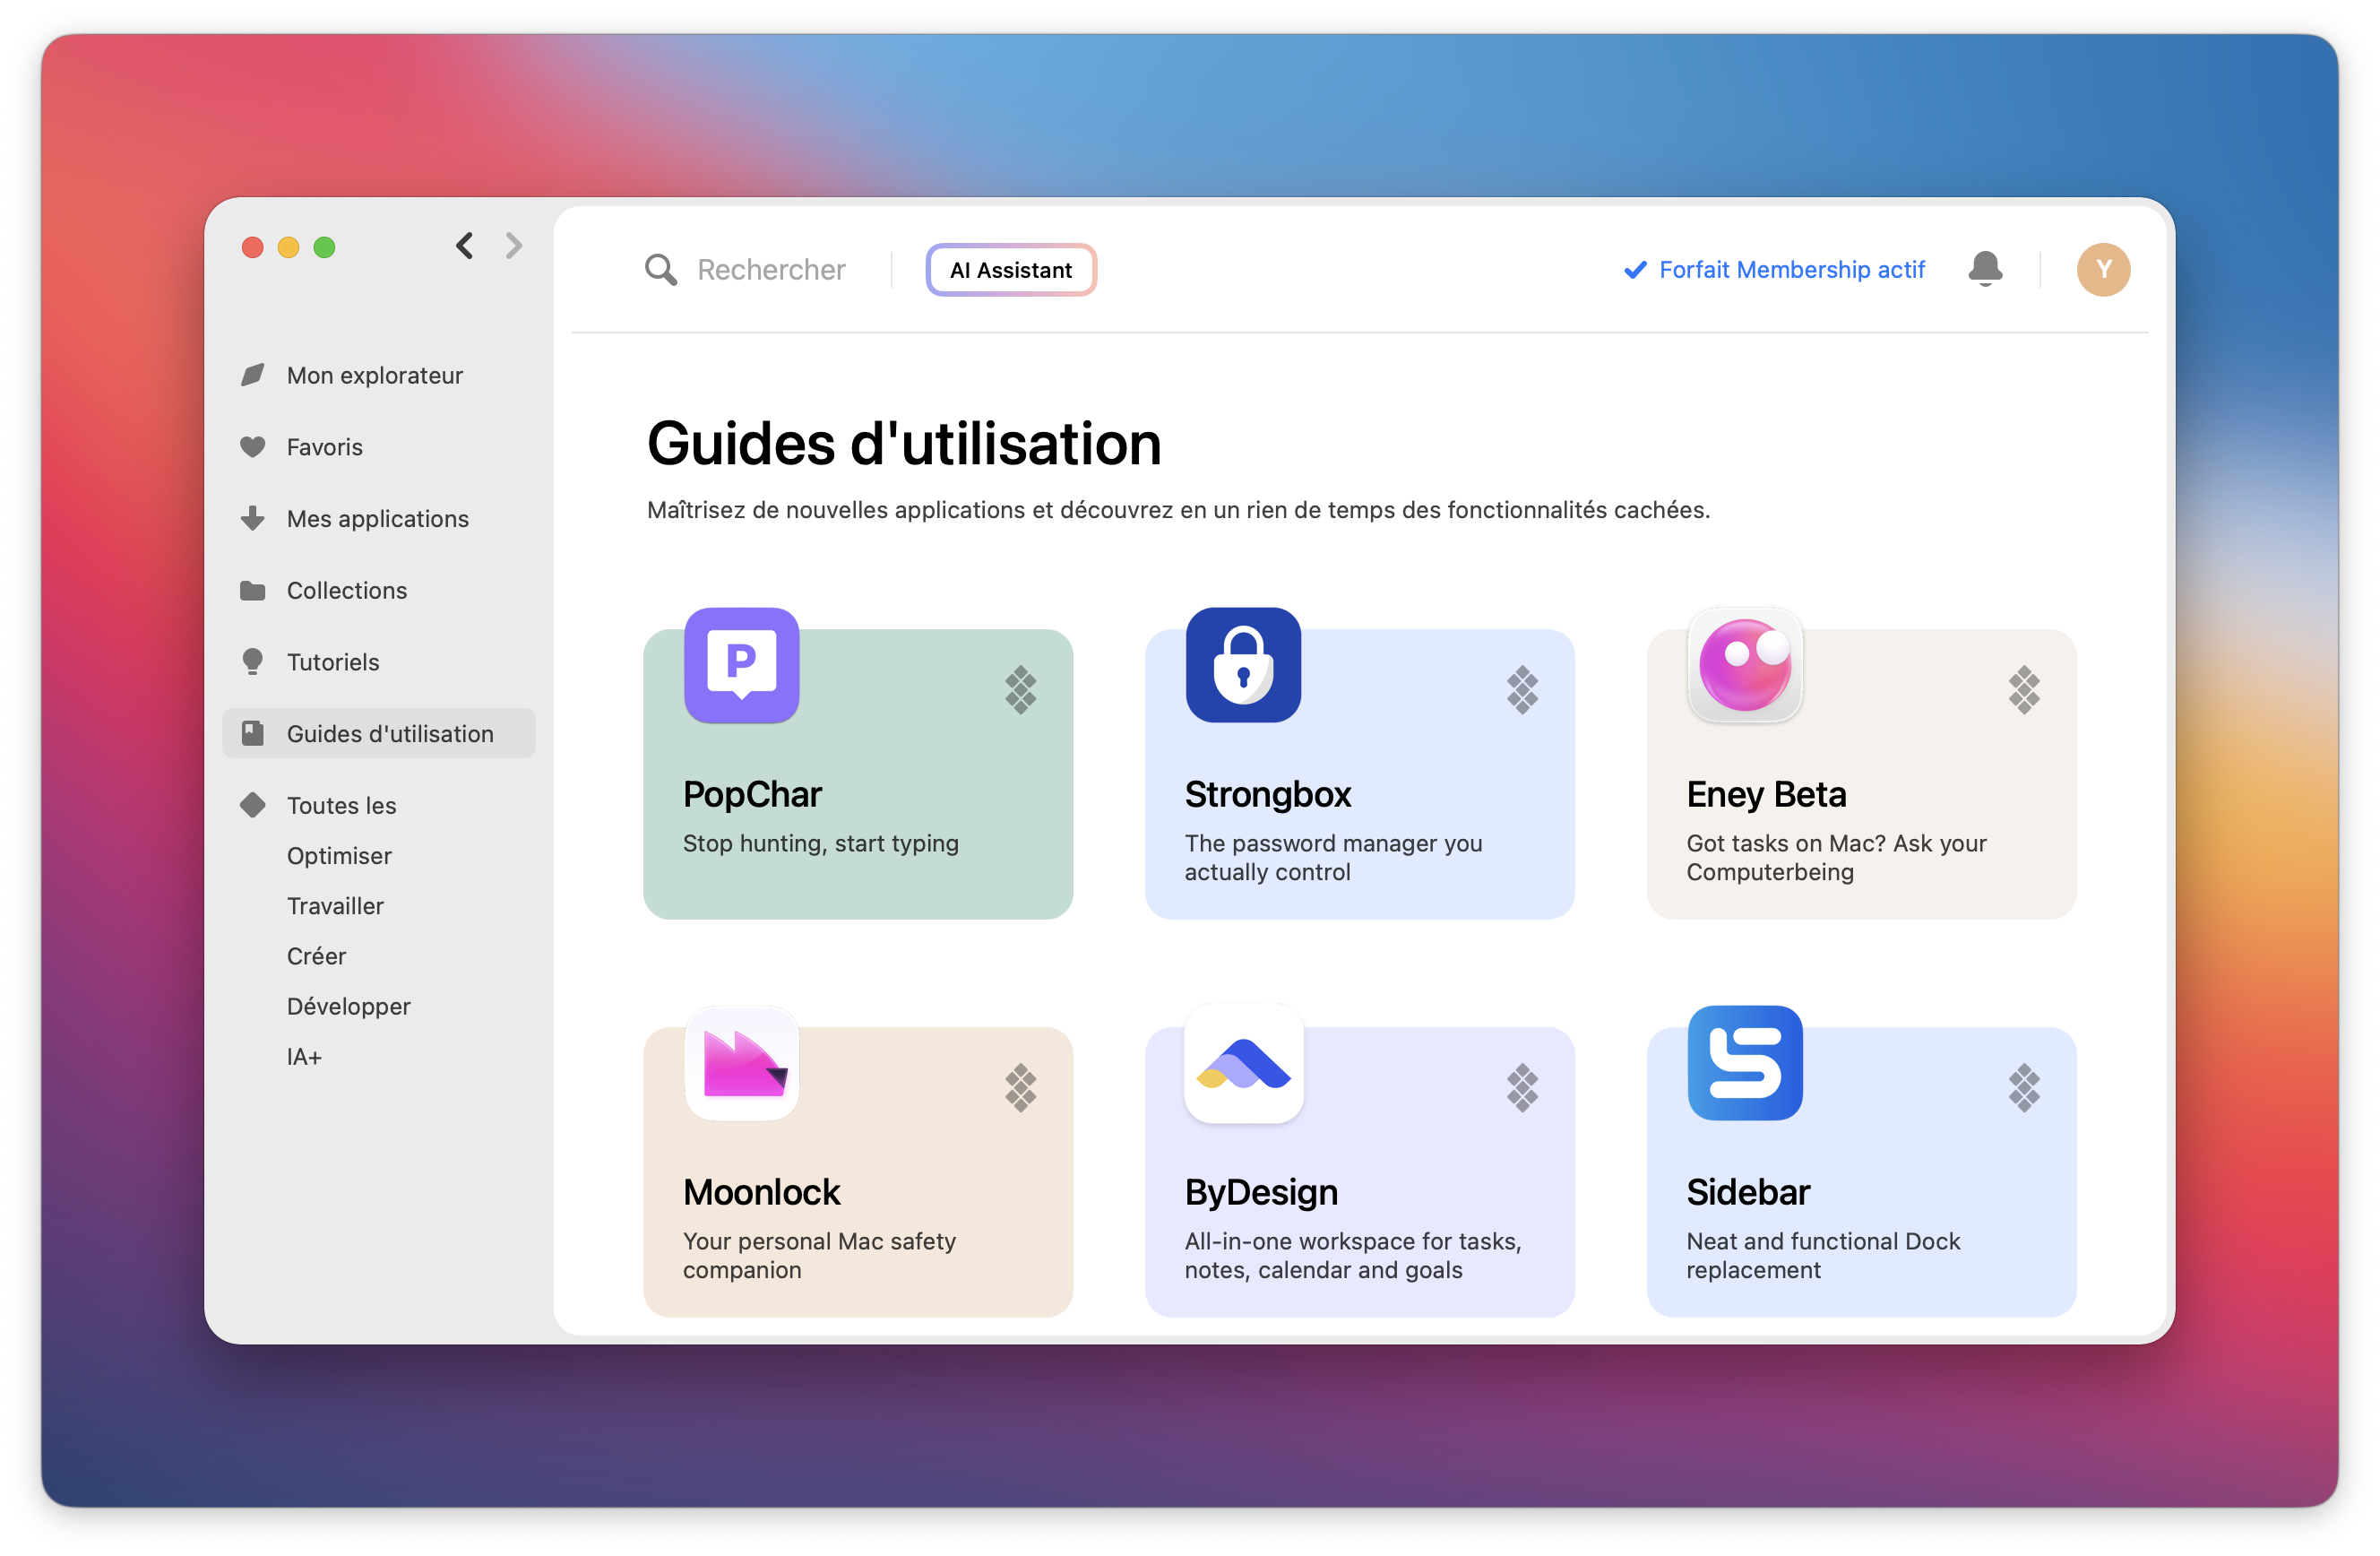Image resolution: width=2380 pixels, height=1556 pixels.
Task: Click Forfait Membership actif link
Action: (x=1791, y=270)
